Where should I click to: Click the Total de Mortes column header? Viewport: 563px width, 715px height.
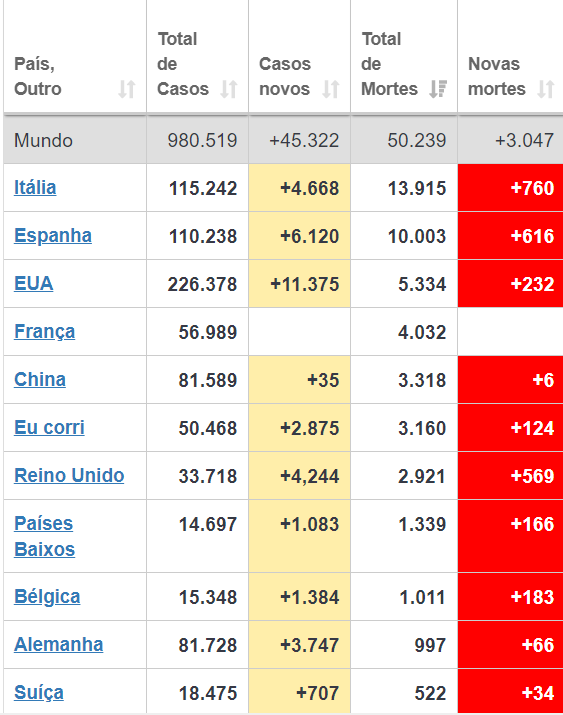click(x=404, y=64)
